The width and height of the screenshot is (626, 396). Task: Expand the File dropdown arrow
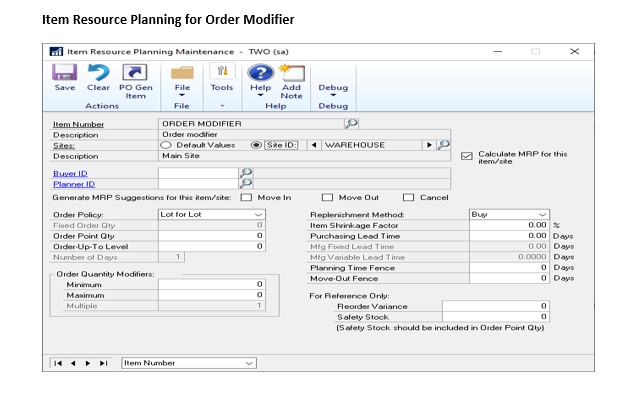click(x=182, y=95)
